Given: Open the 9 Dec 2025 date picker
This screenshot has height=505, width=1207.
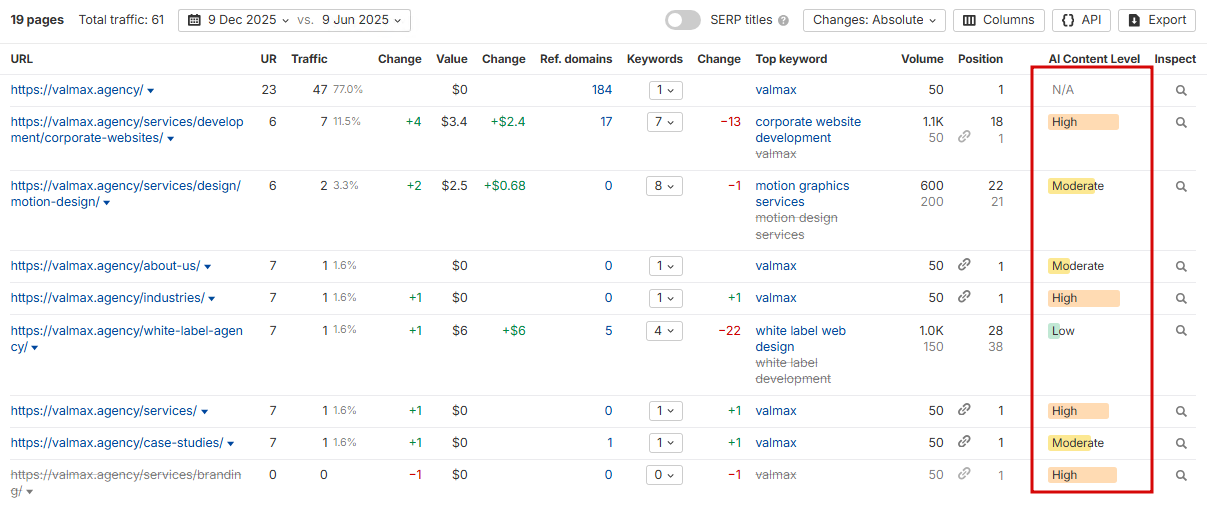Looking at the screenshot, I should click(237, 20).
